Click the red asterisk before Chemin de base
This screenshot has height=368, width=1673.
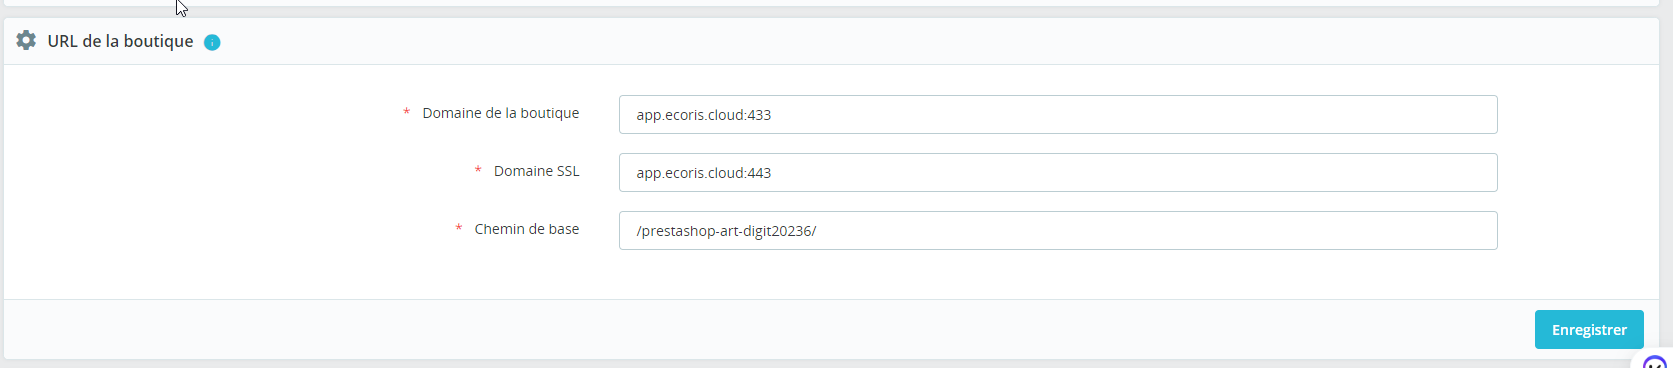(458, 229)
